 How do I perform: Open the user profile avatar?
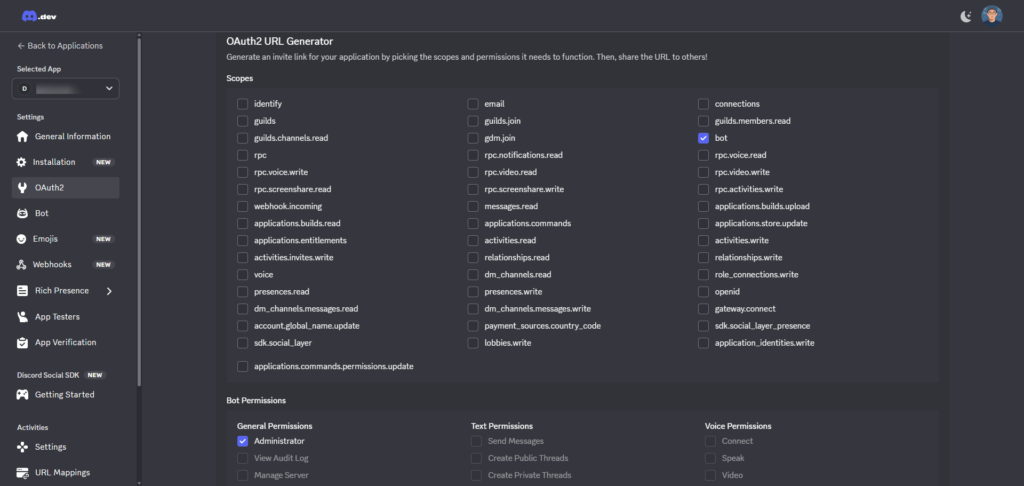(x=991, y=15)
